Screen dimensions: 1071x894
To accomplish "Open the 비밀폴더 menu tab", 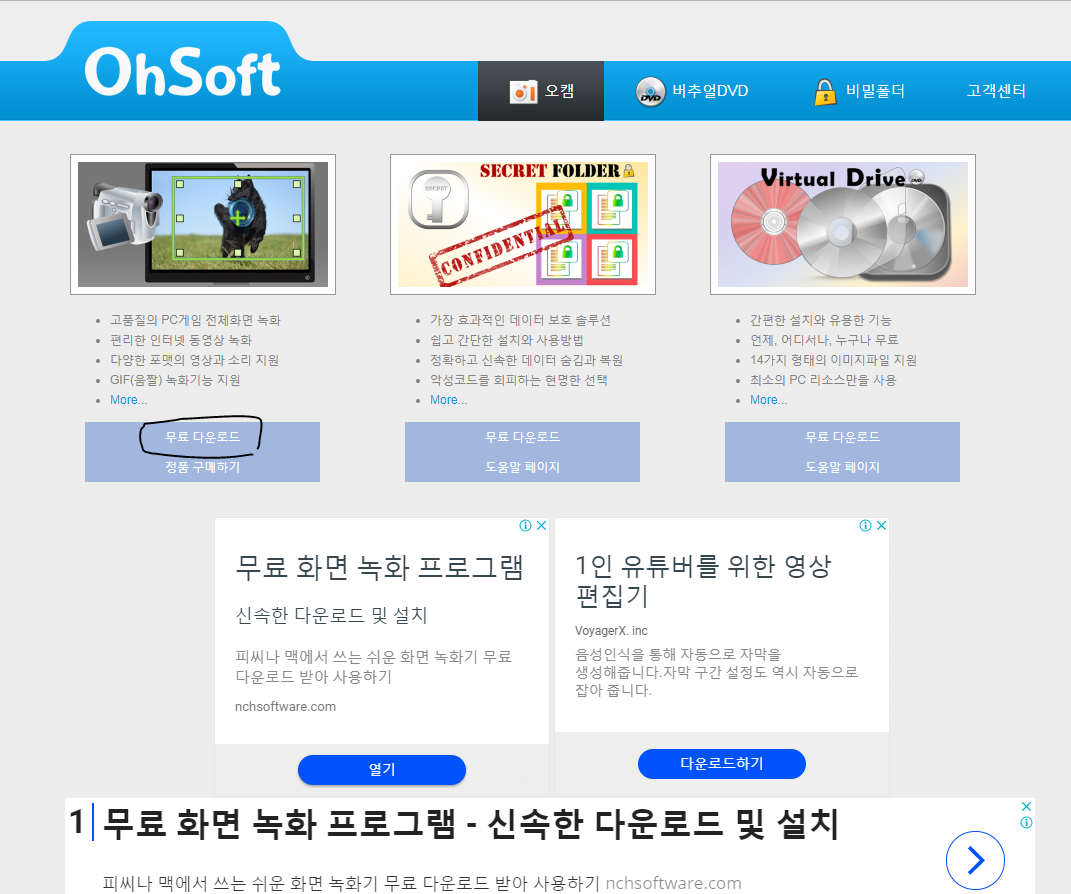I will [859, 91].
